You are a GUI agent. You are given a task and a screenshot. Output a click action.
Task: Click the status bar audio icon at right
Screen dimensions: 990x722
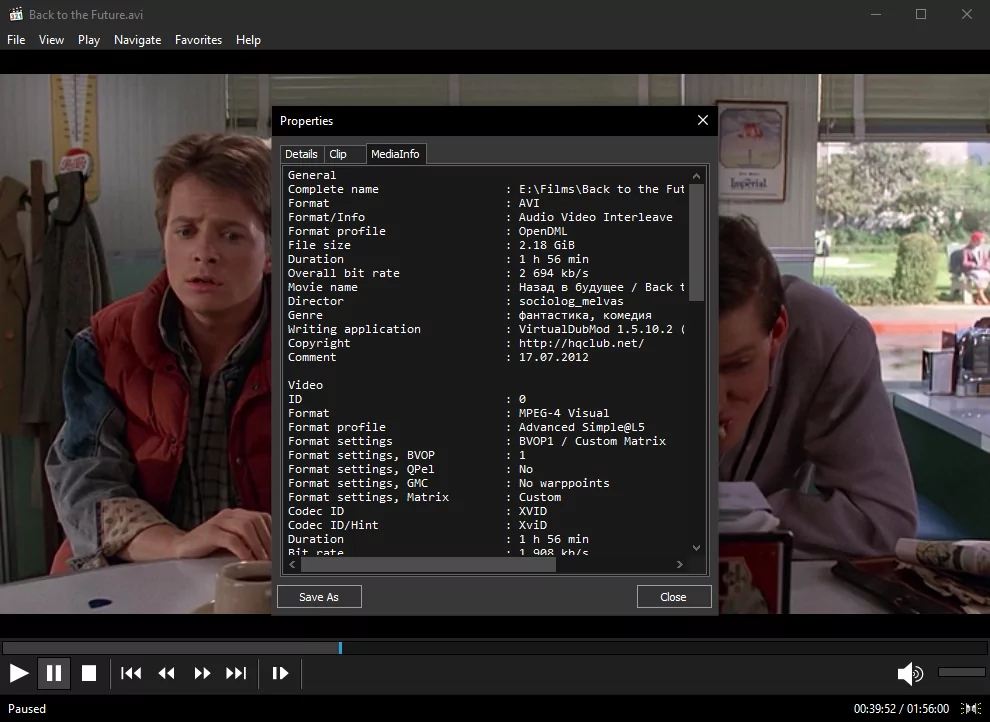click(x=970, y=709)
